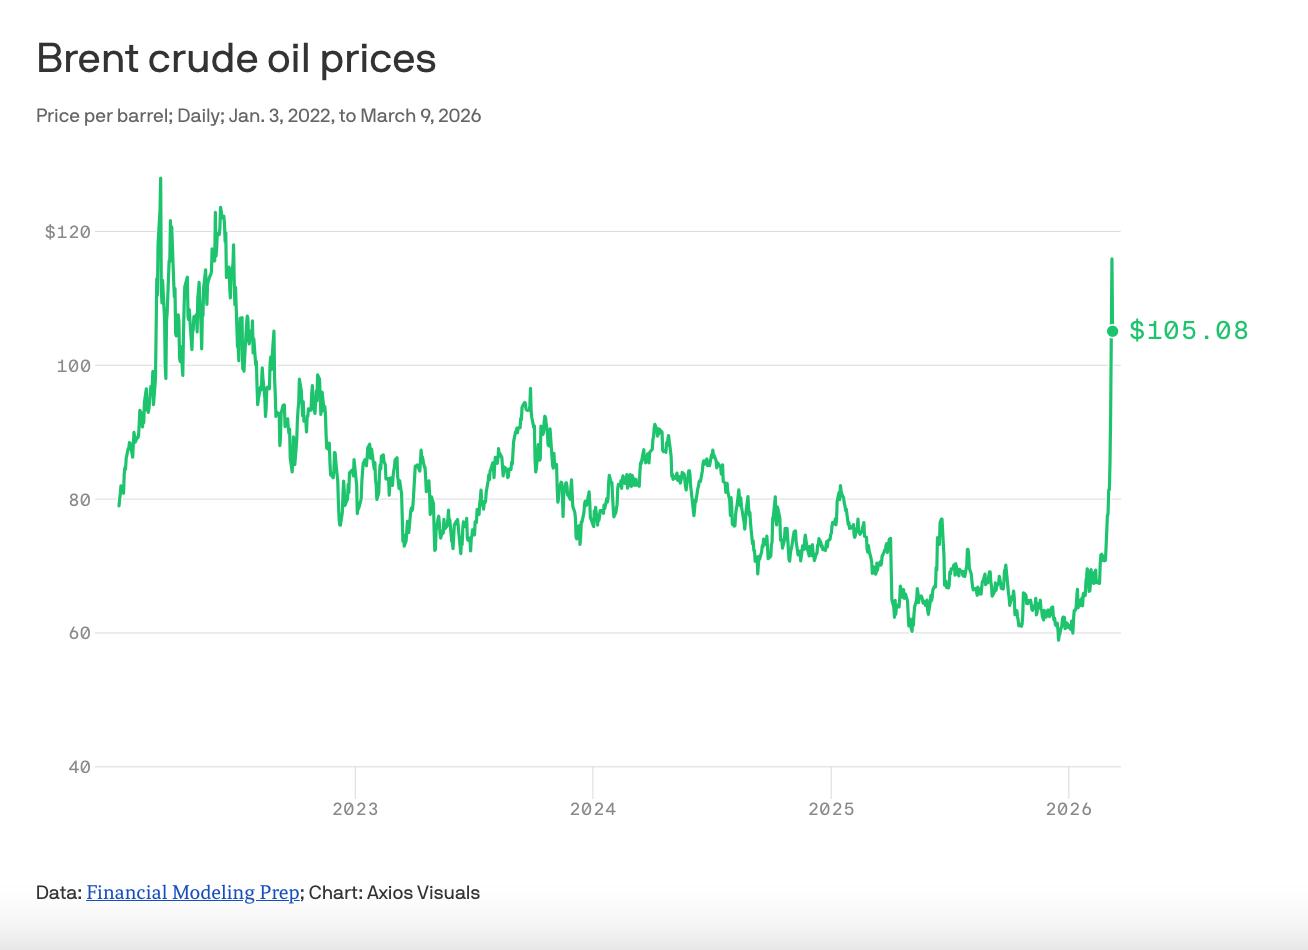This screenshot has height=950, width=1308.
Task: Click the Brent crude oil prices title
Action: (236, 59)
